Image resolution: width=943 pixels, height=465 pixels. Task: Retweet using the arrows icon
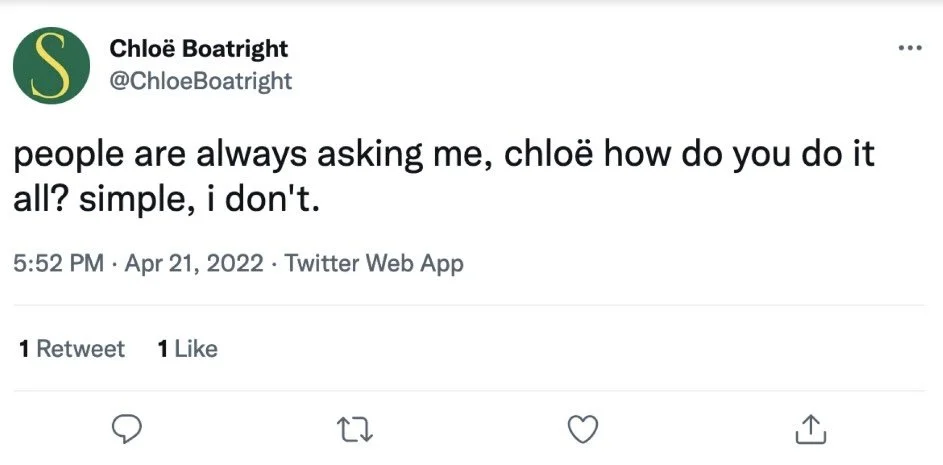click(x=355, y=429)
